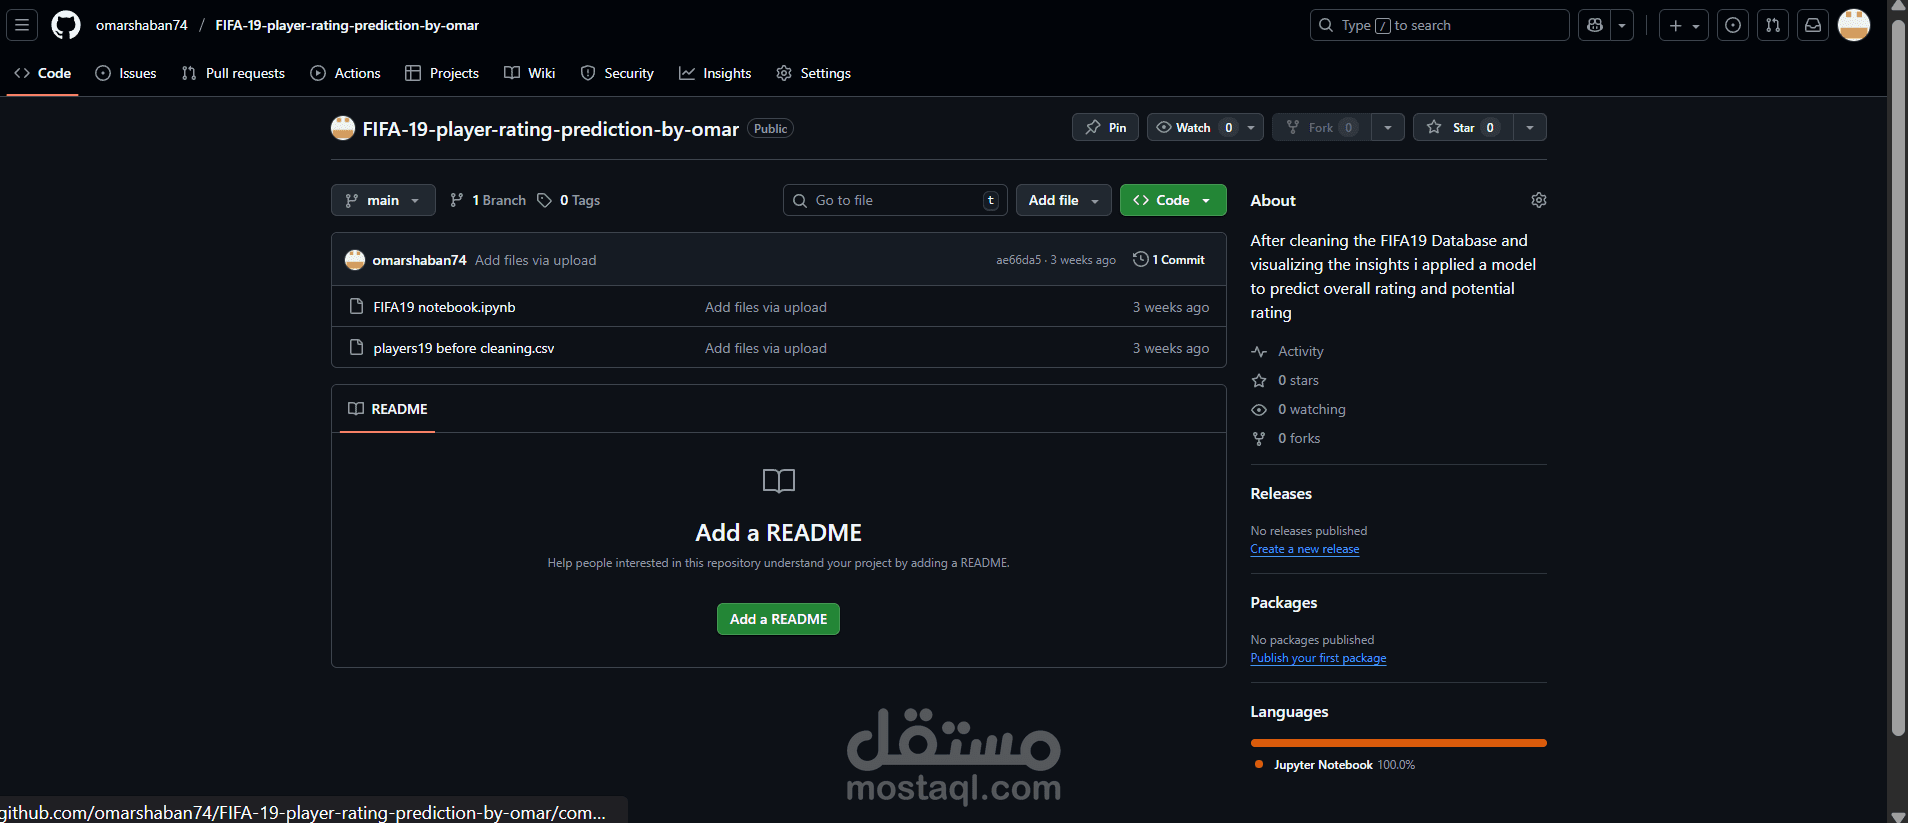Click the history clock icon for 1 Commit

click(x=1140, y=259)
